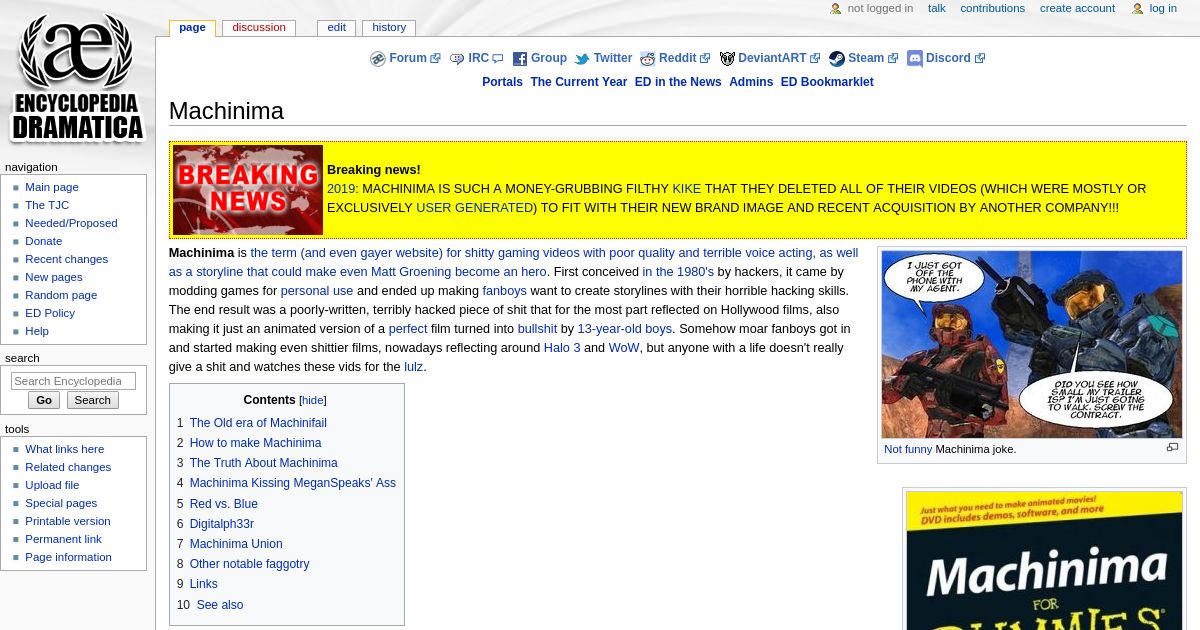This screenshot has height=630, width=1200.
Task: Open the Halo comic joke image
Action: (1032, 344)
